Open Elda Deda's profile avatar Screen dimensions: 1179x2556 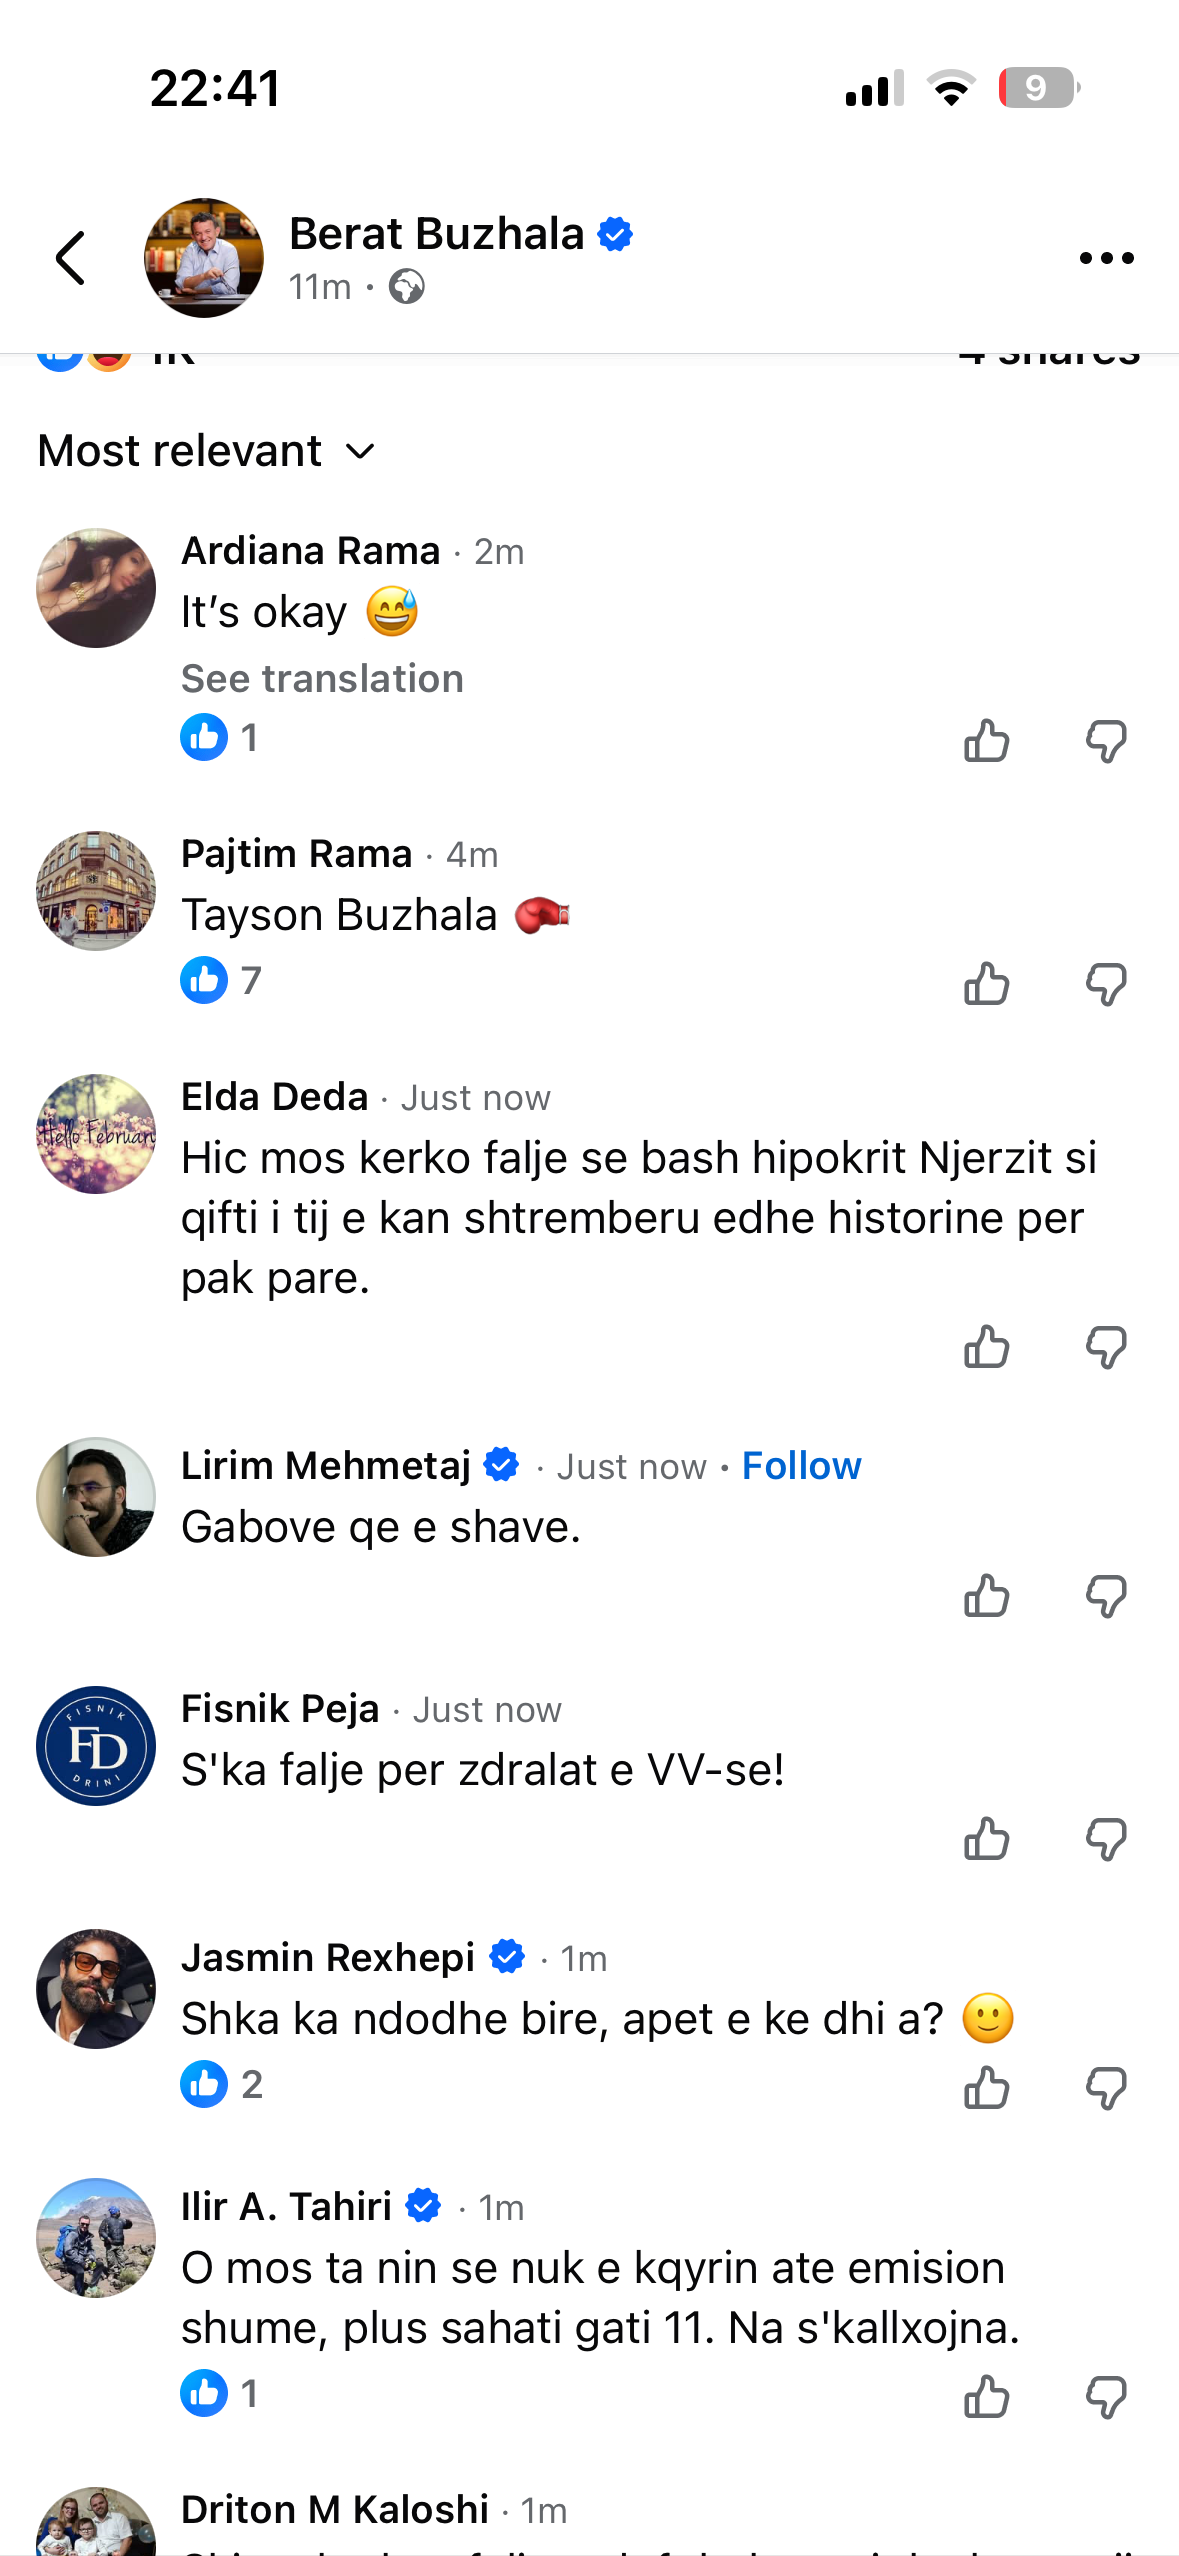(96, 1134)
